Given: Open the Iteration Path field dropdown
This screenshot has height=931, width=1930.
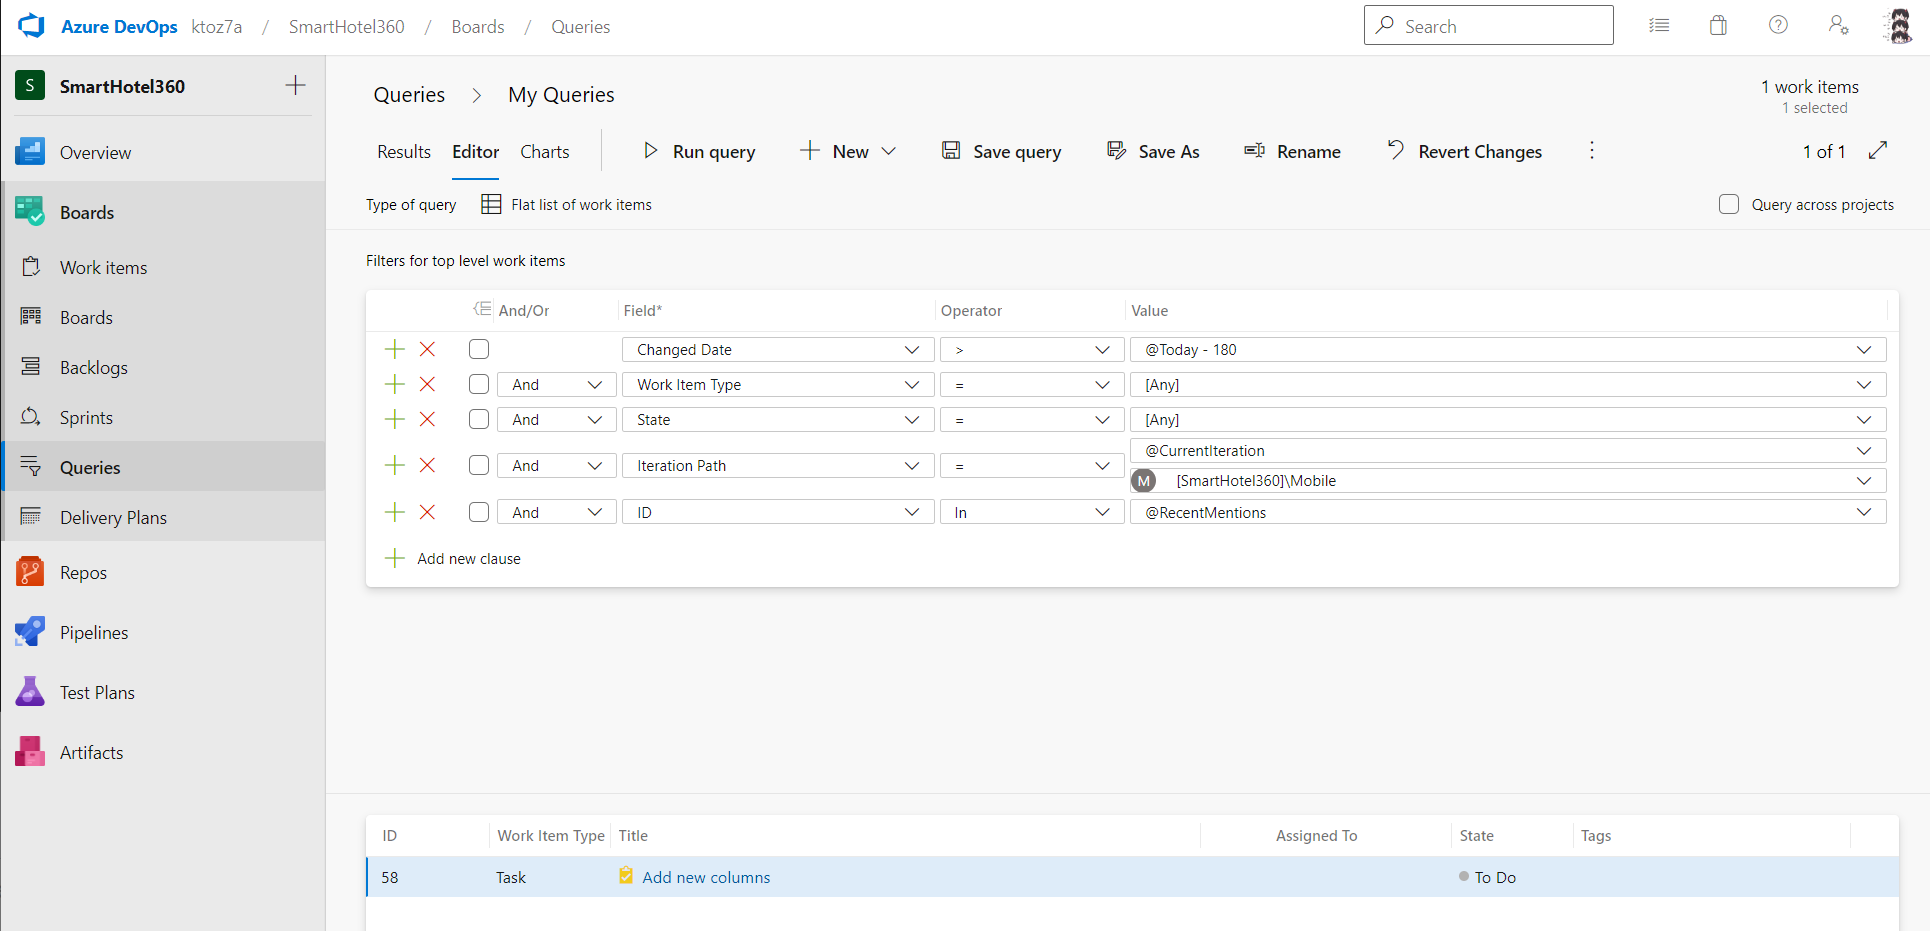Looking at the screenshot, I should [778, 465].
